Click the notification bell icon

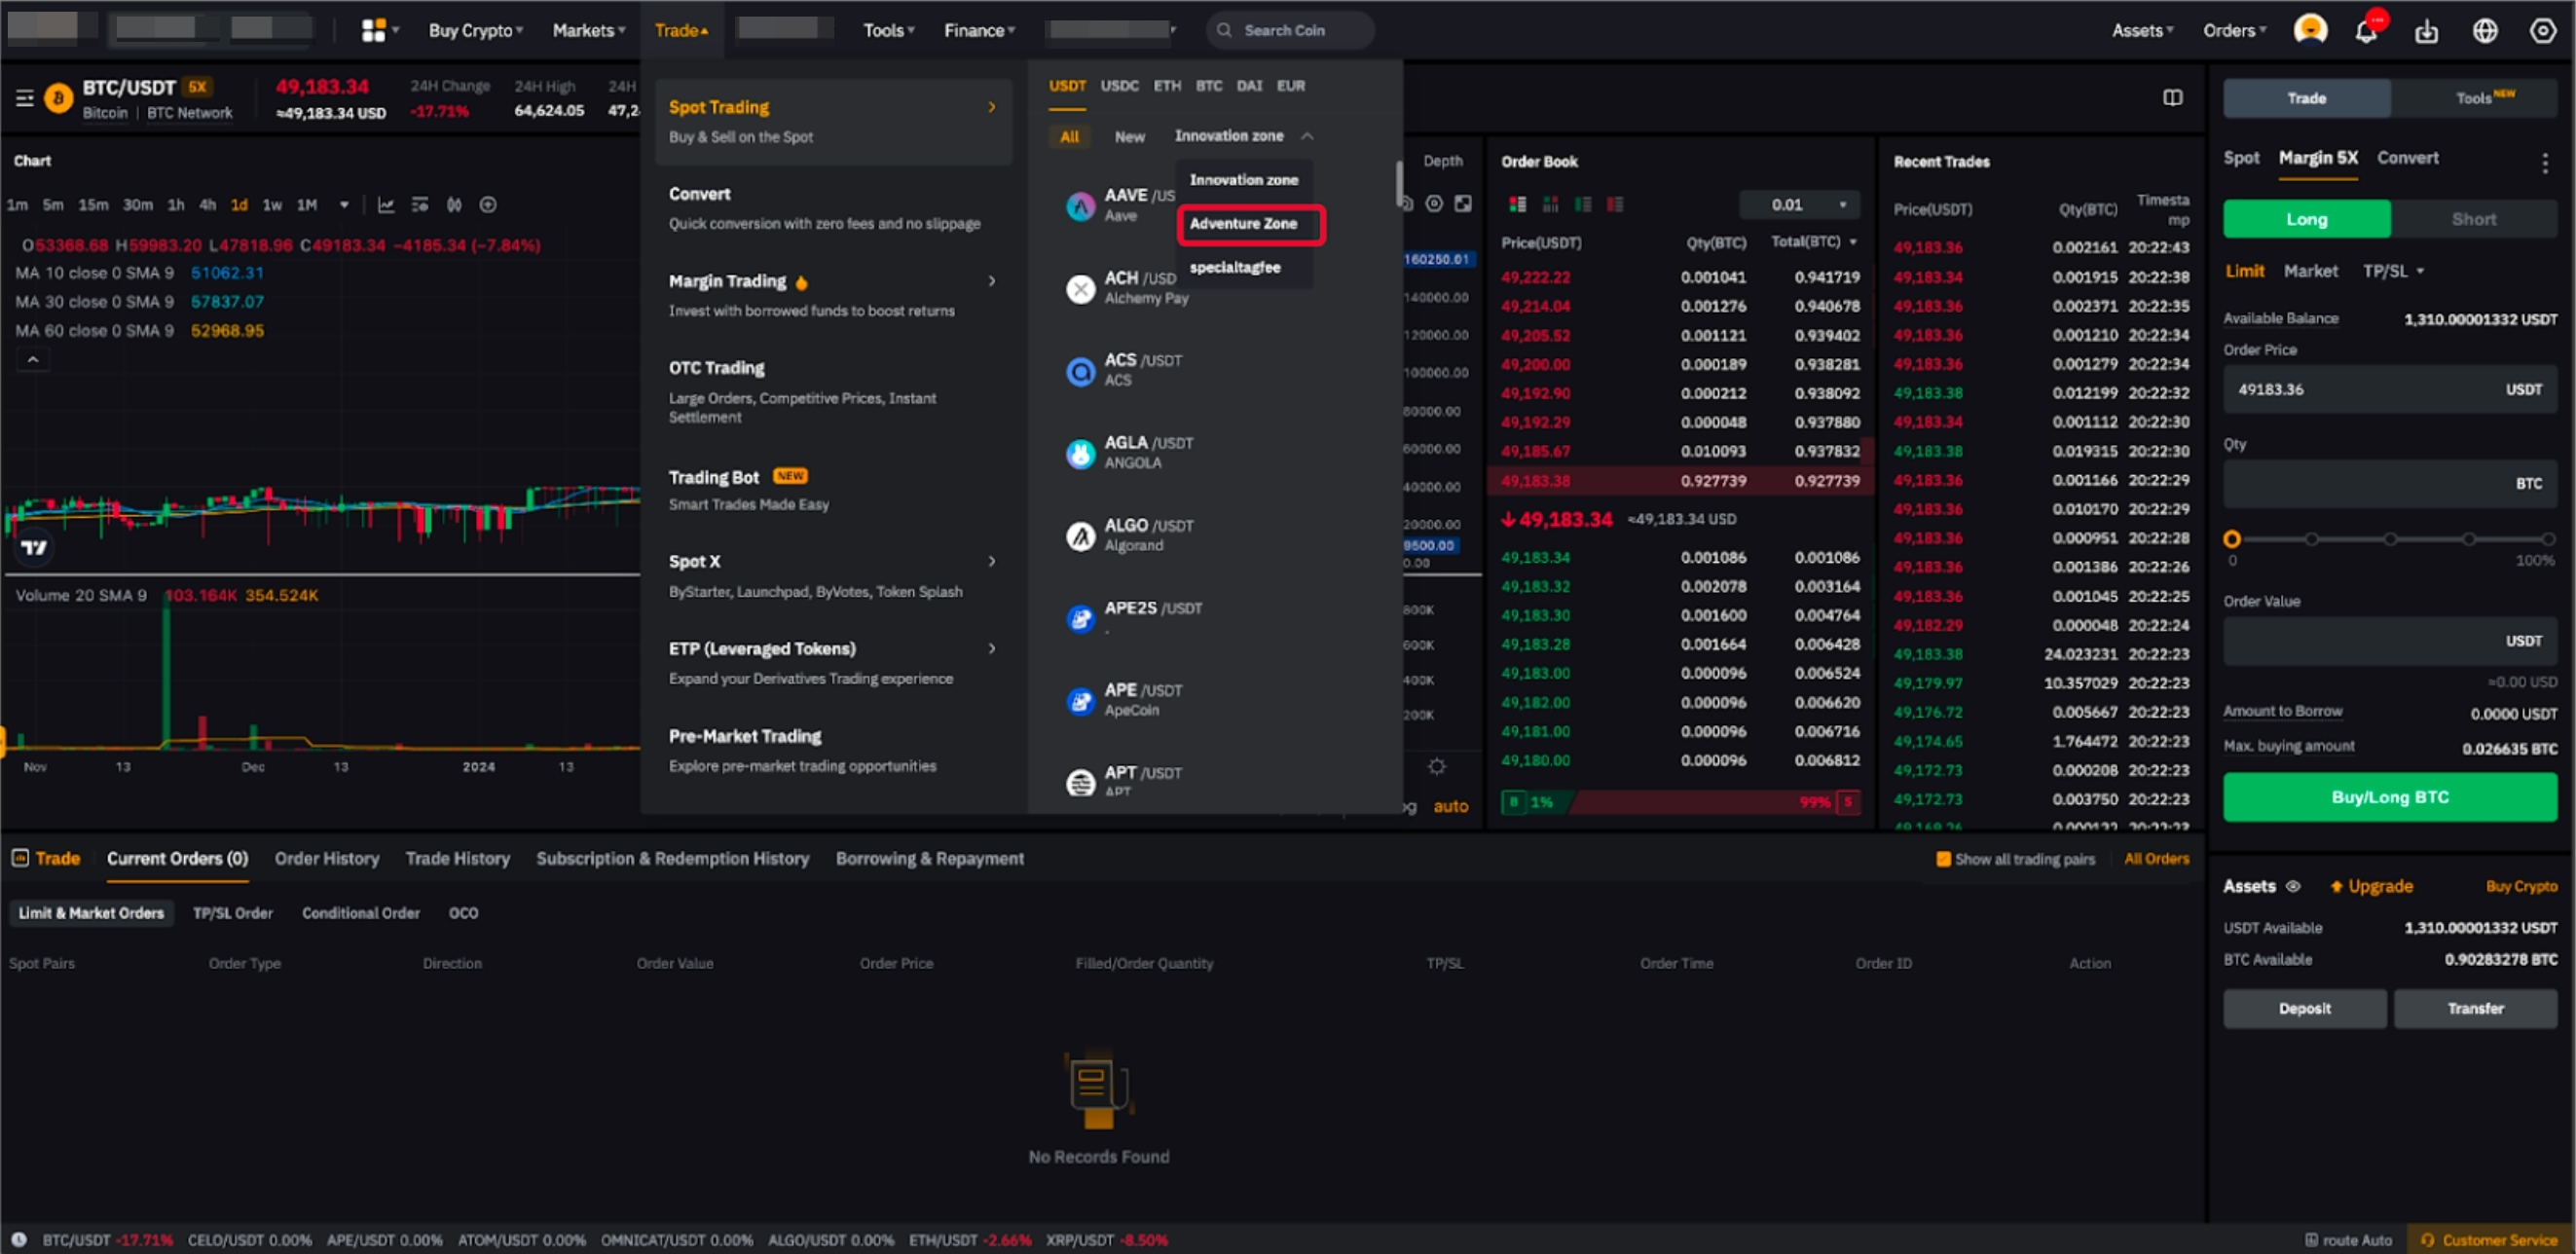tap(2366, 31)
